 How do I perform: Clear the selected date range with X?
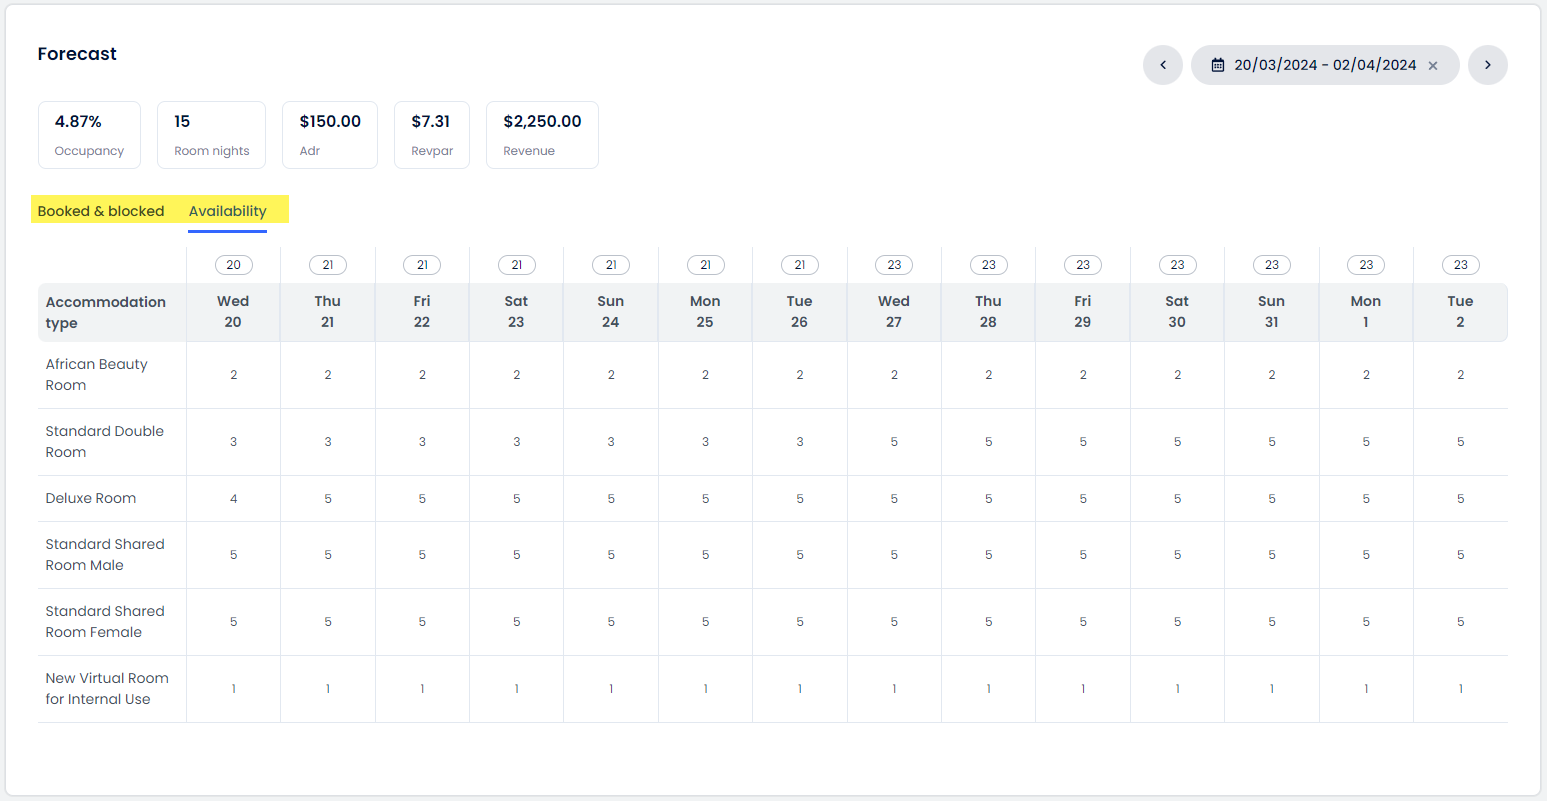1433,66
